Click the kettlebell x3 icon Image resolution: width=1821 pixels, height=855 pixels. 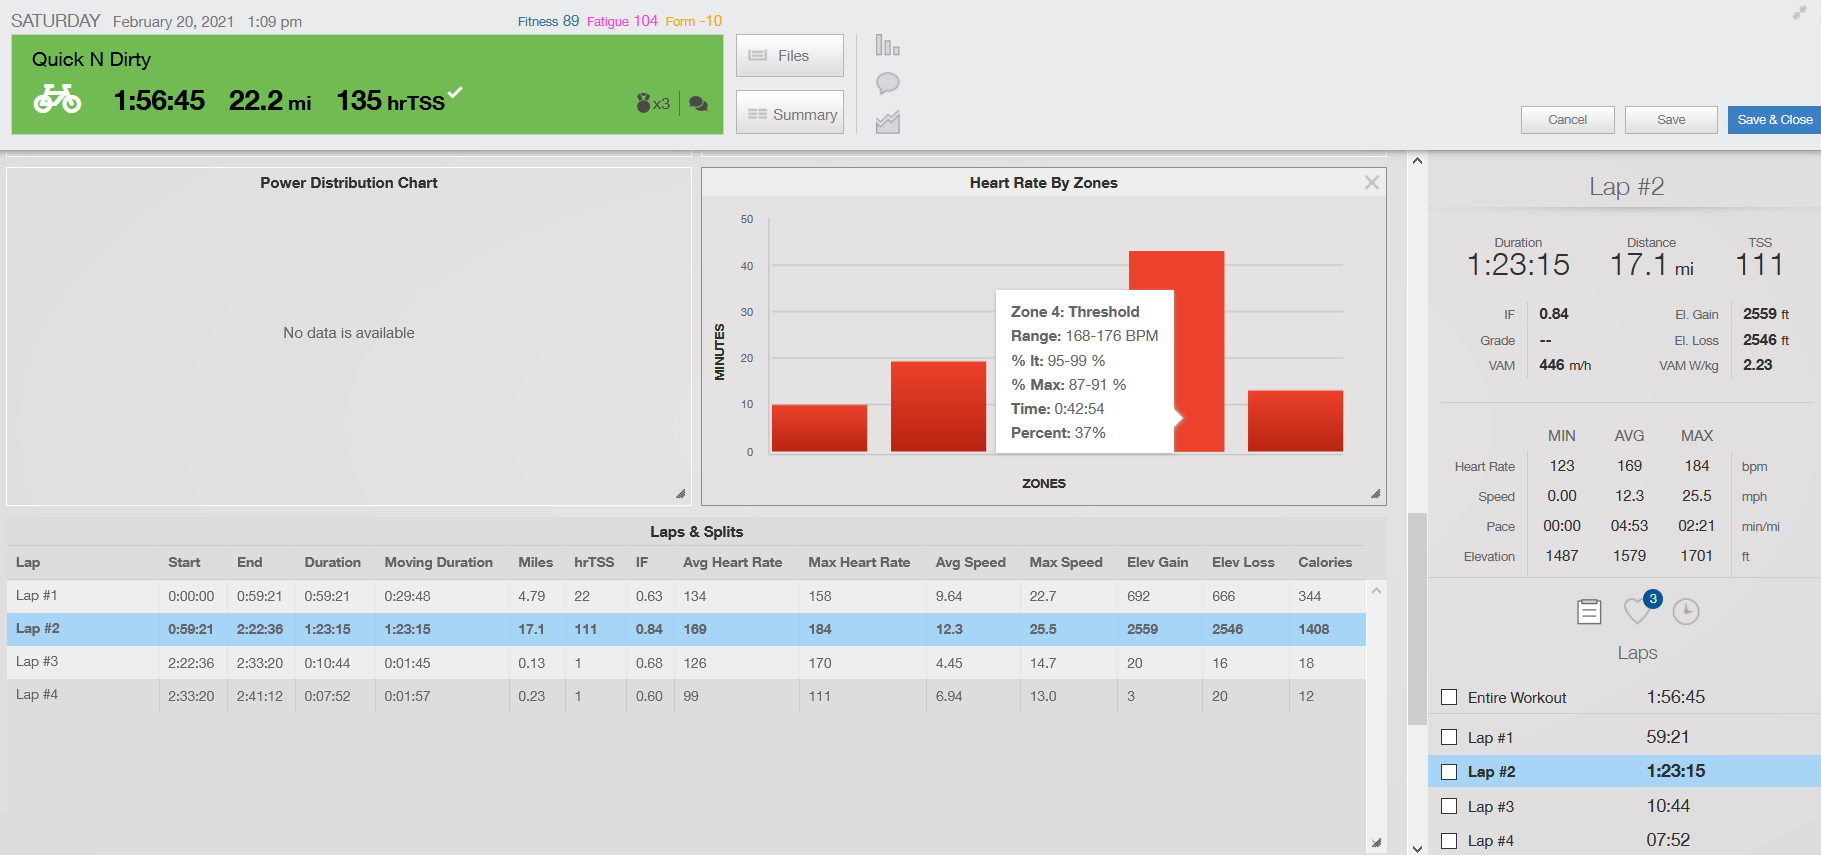coord(653,103)
